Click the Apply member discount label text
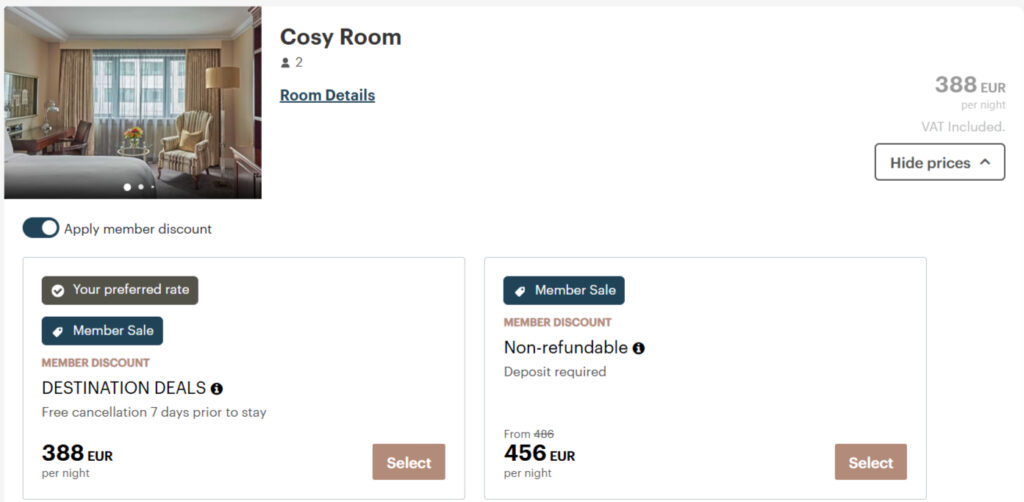 click(x=138, y=229)
